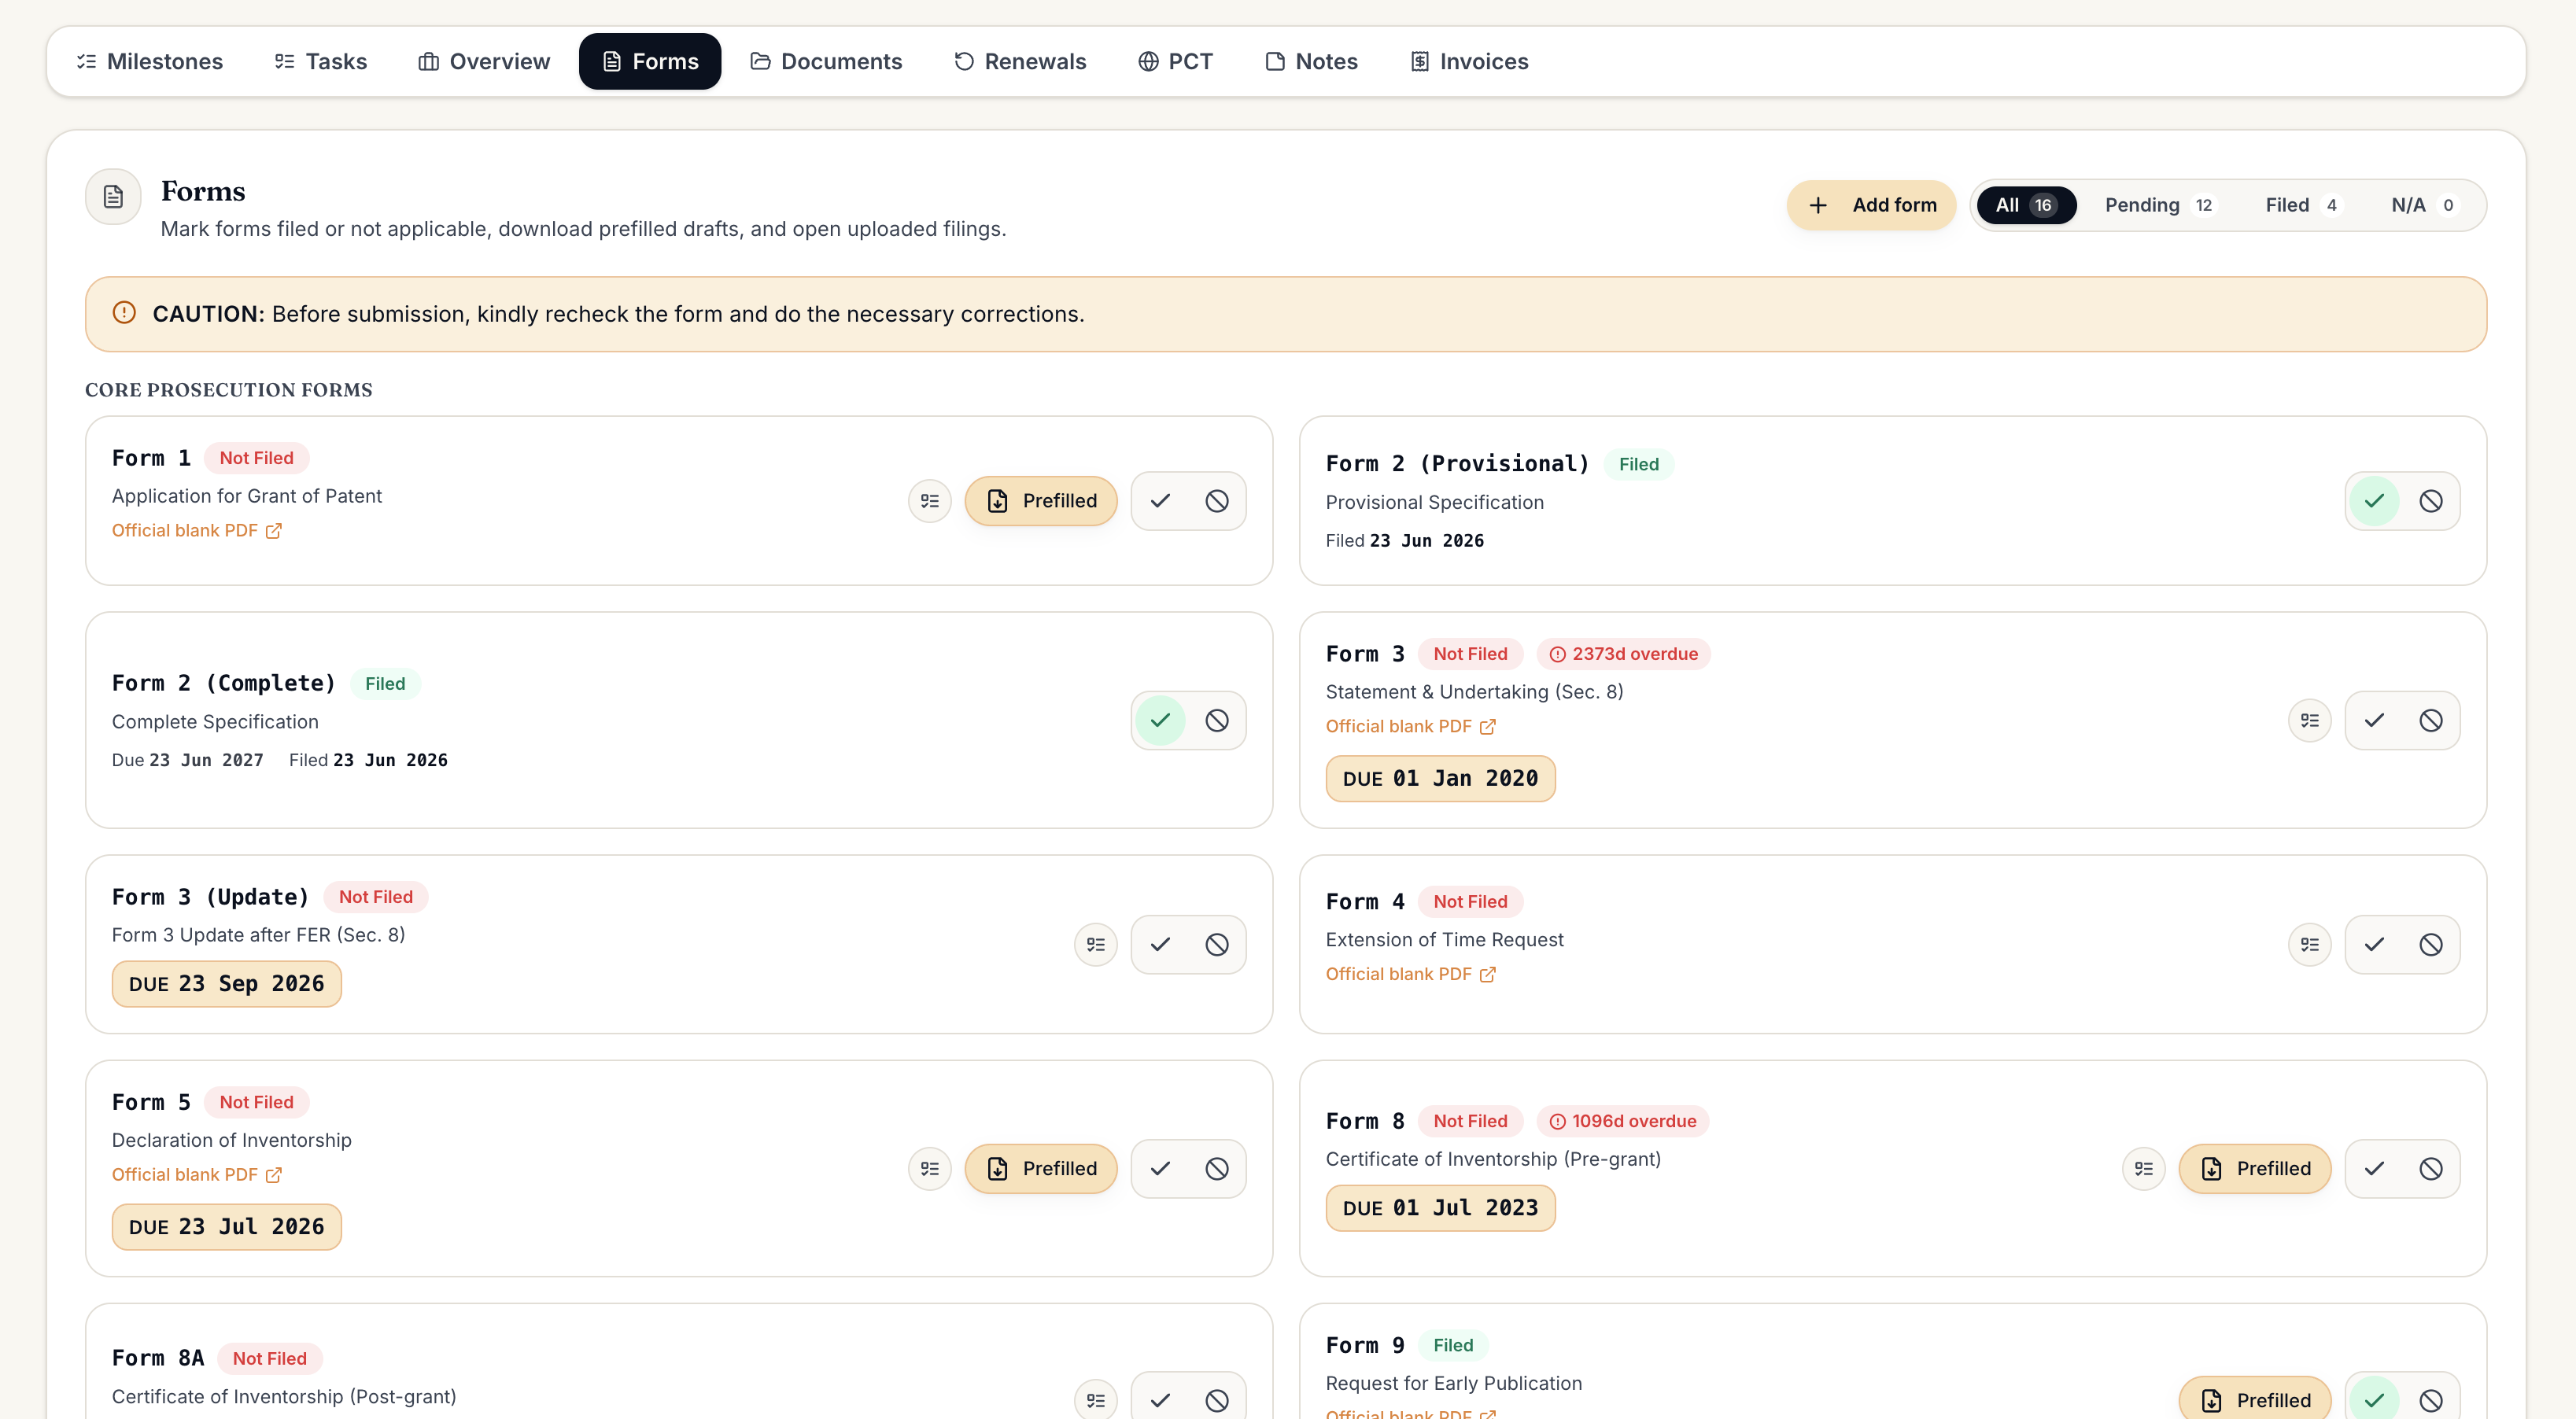
Task: Switch to the Renewals tab
Action: 1020,61
